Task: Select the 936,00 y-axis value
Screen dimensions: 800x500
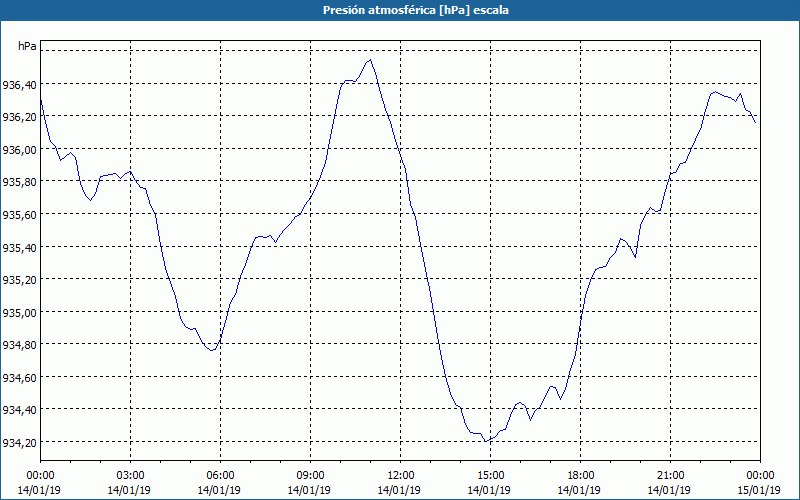Action: tap(19, 149)
